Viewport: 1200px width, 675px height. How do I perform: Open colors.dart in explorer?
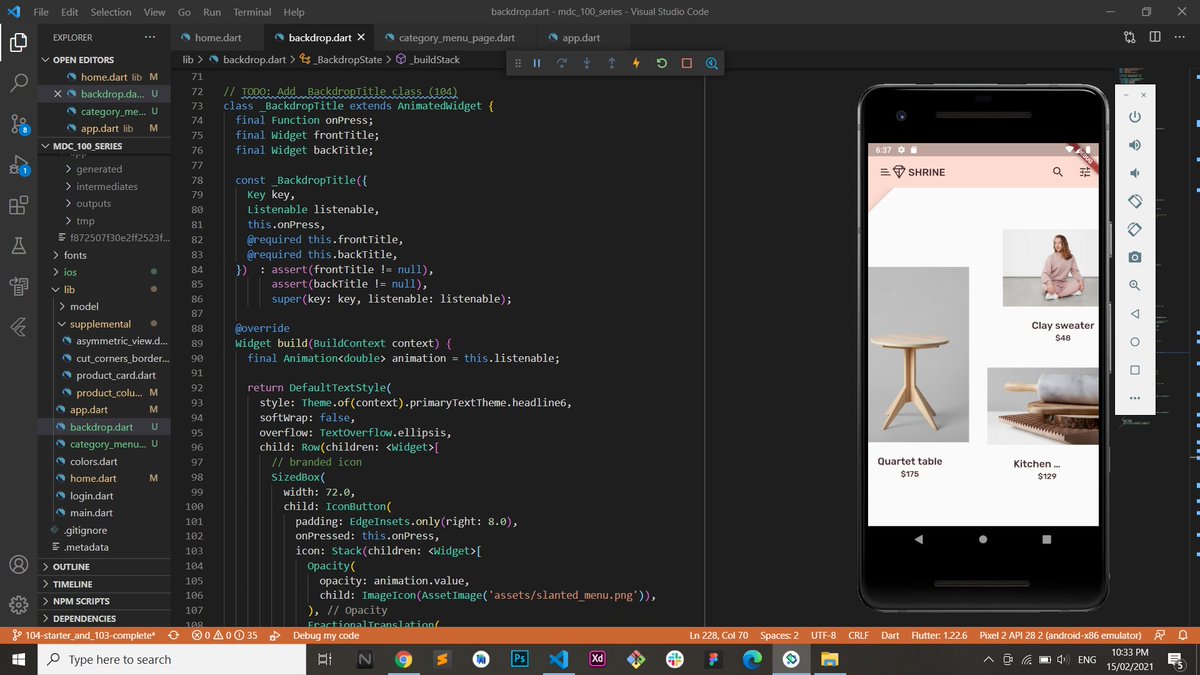tap(93, 461)
